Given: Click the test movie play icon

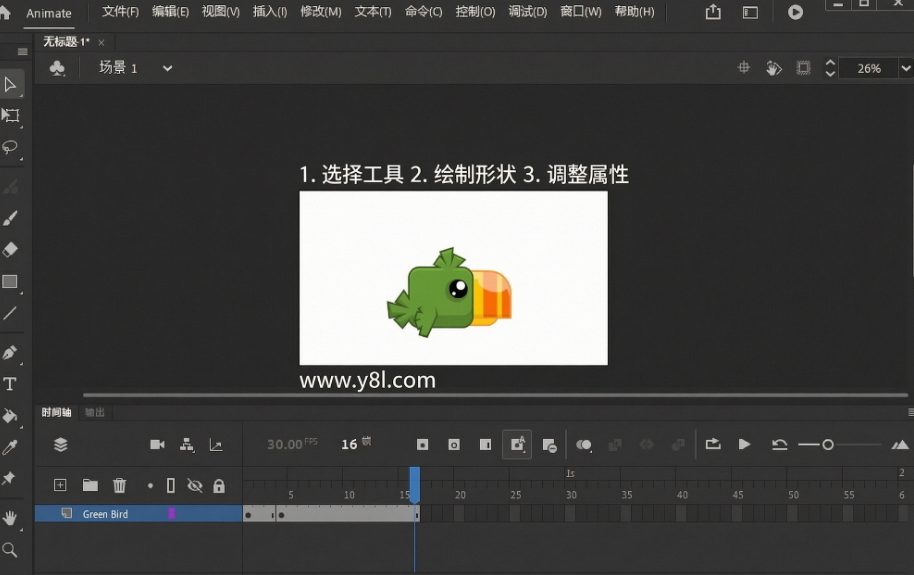Looking at the screenshot, I should 795,12.
